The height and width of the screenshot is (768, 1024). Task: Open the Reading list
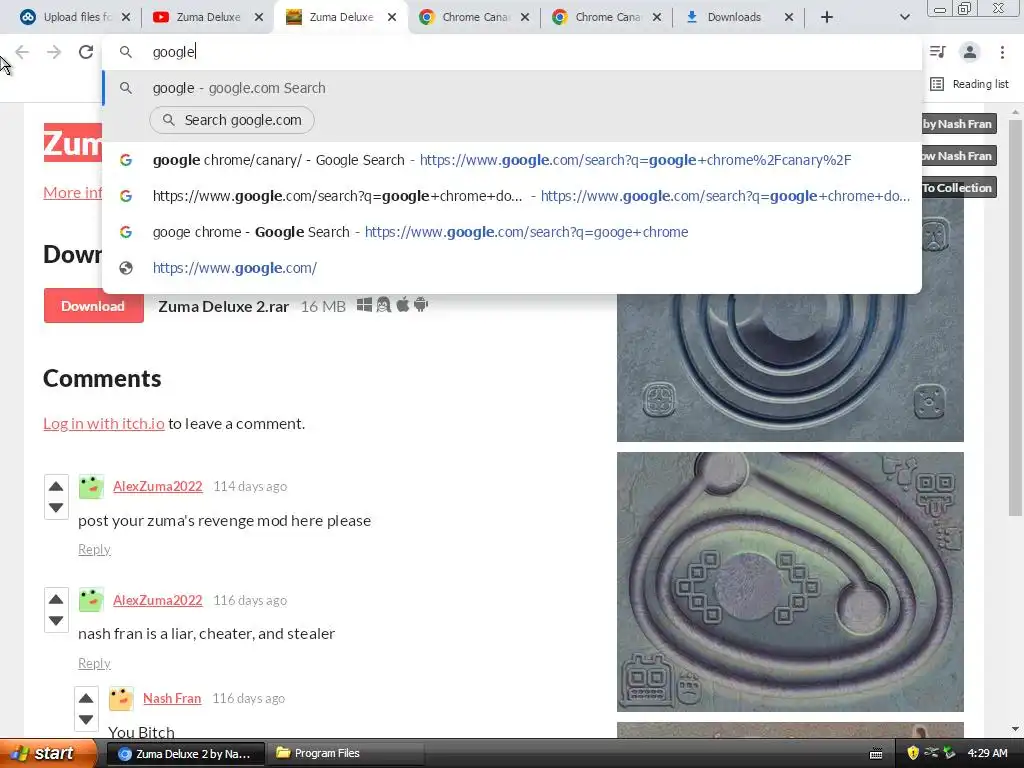[x=970, y=84]
